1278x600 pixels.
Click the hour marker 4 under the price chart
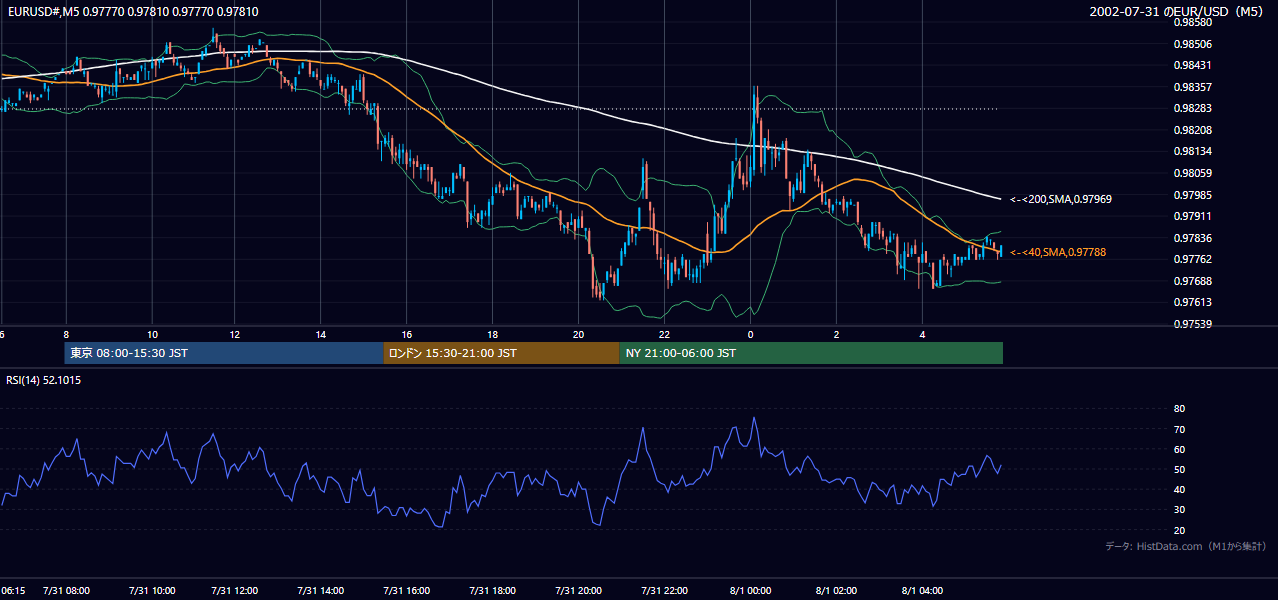click(923, 334)
